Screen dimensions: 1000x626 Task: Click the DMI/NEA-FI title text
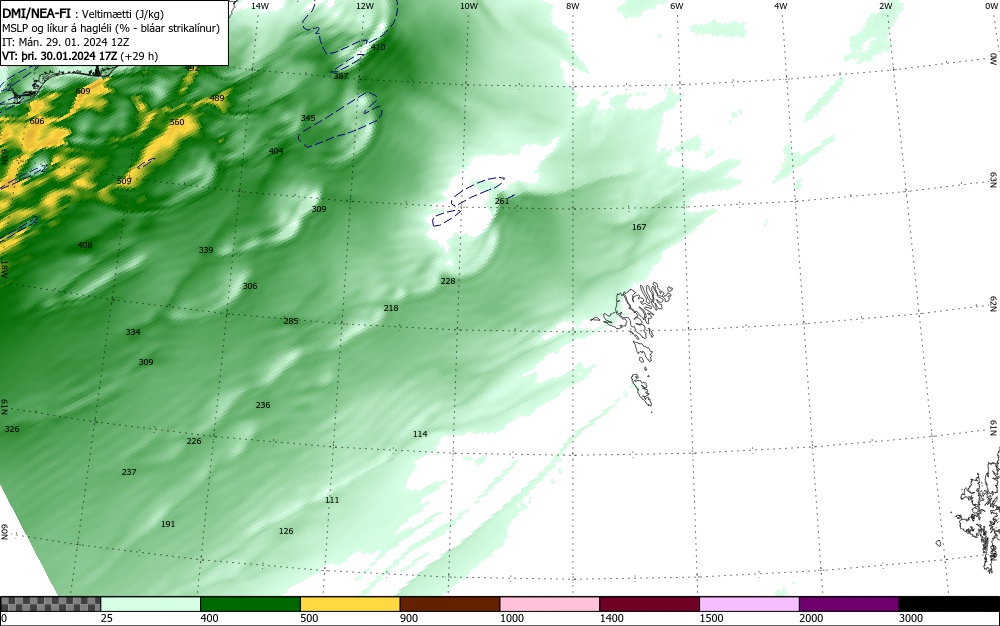click(x=36, y=13)
